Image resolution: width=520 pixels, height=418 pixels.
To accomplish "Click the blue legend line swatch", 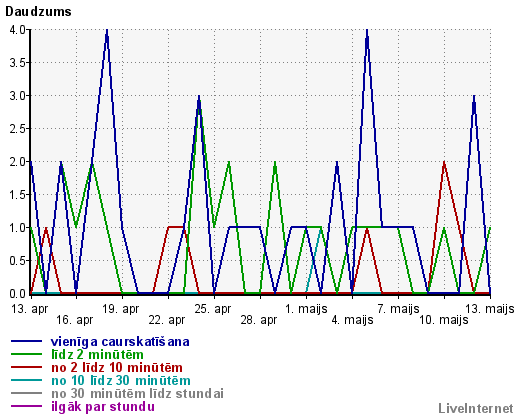I will (27, 341).
